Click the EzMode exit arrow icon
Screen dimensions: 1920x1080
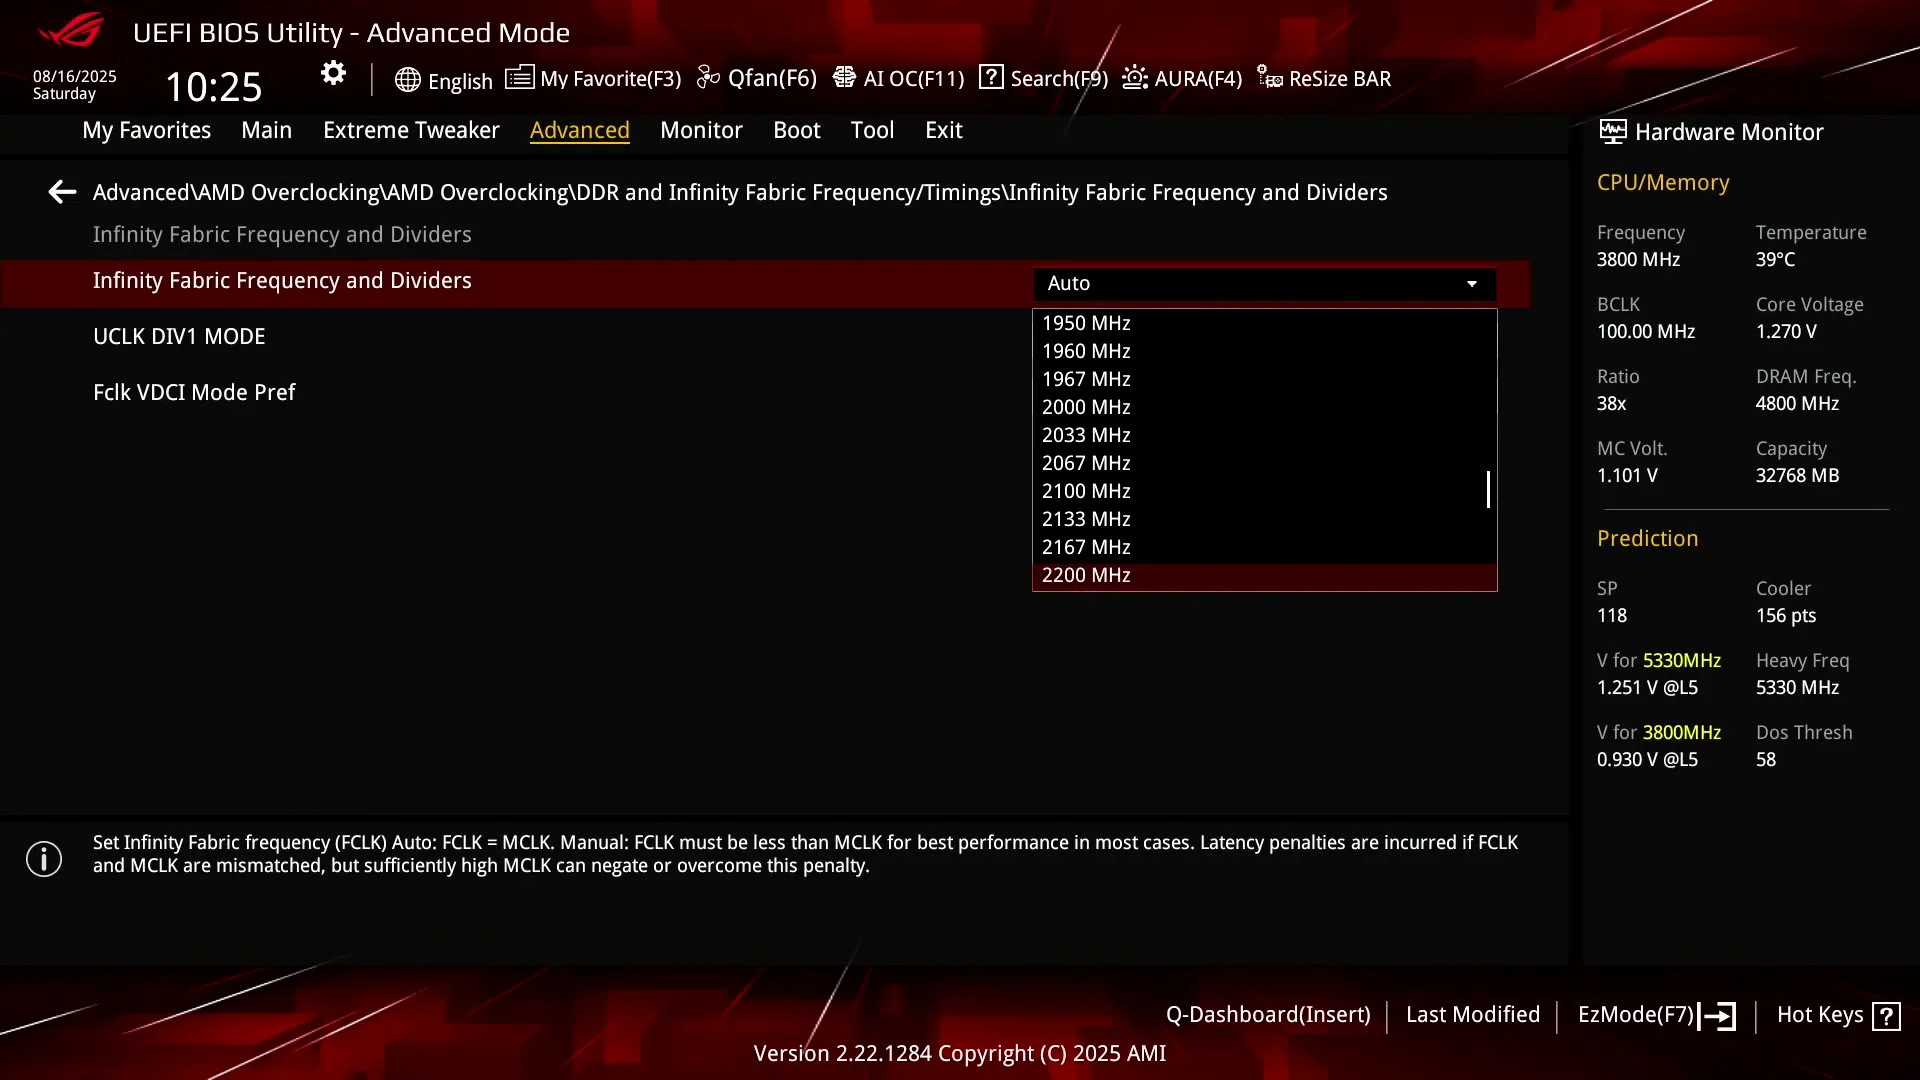click(x=1718, y=1016)
